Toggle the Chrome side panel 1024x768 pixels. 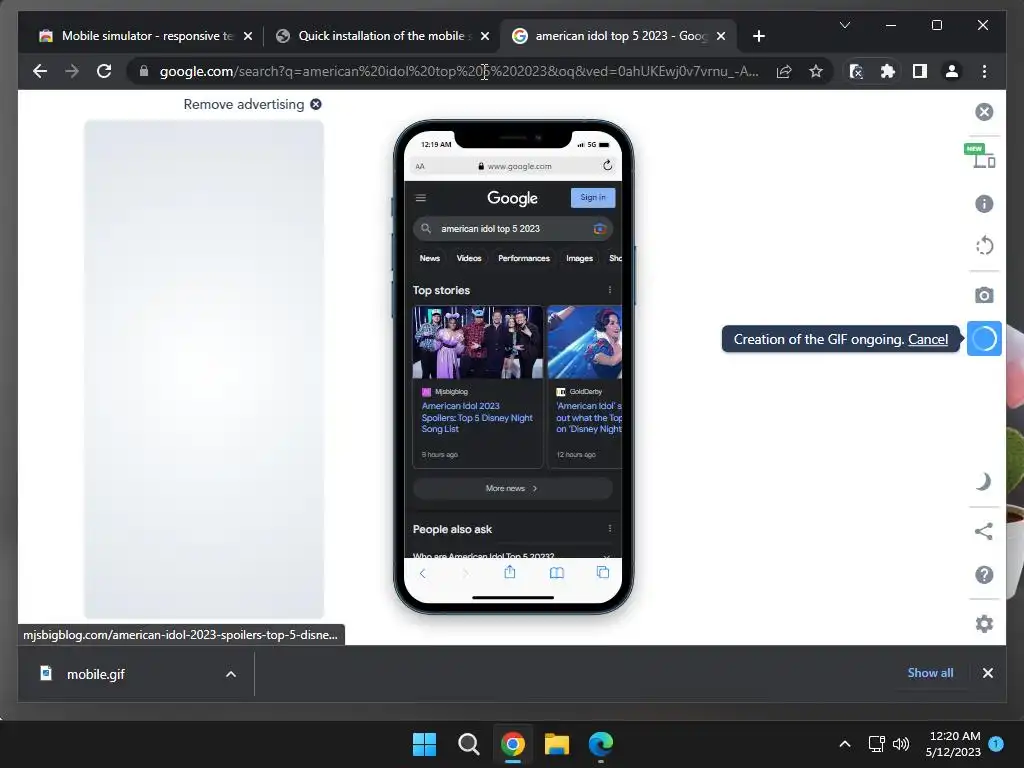tap(920, 71)
